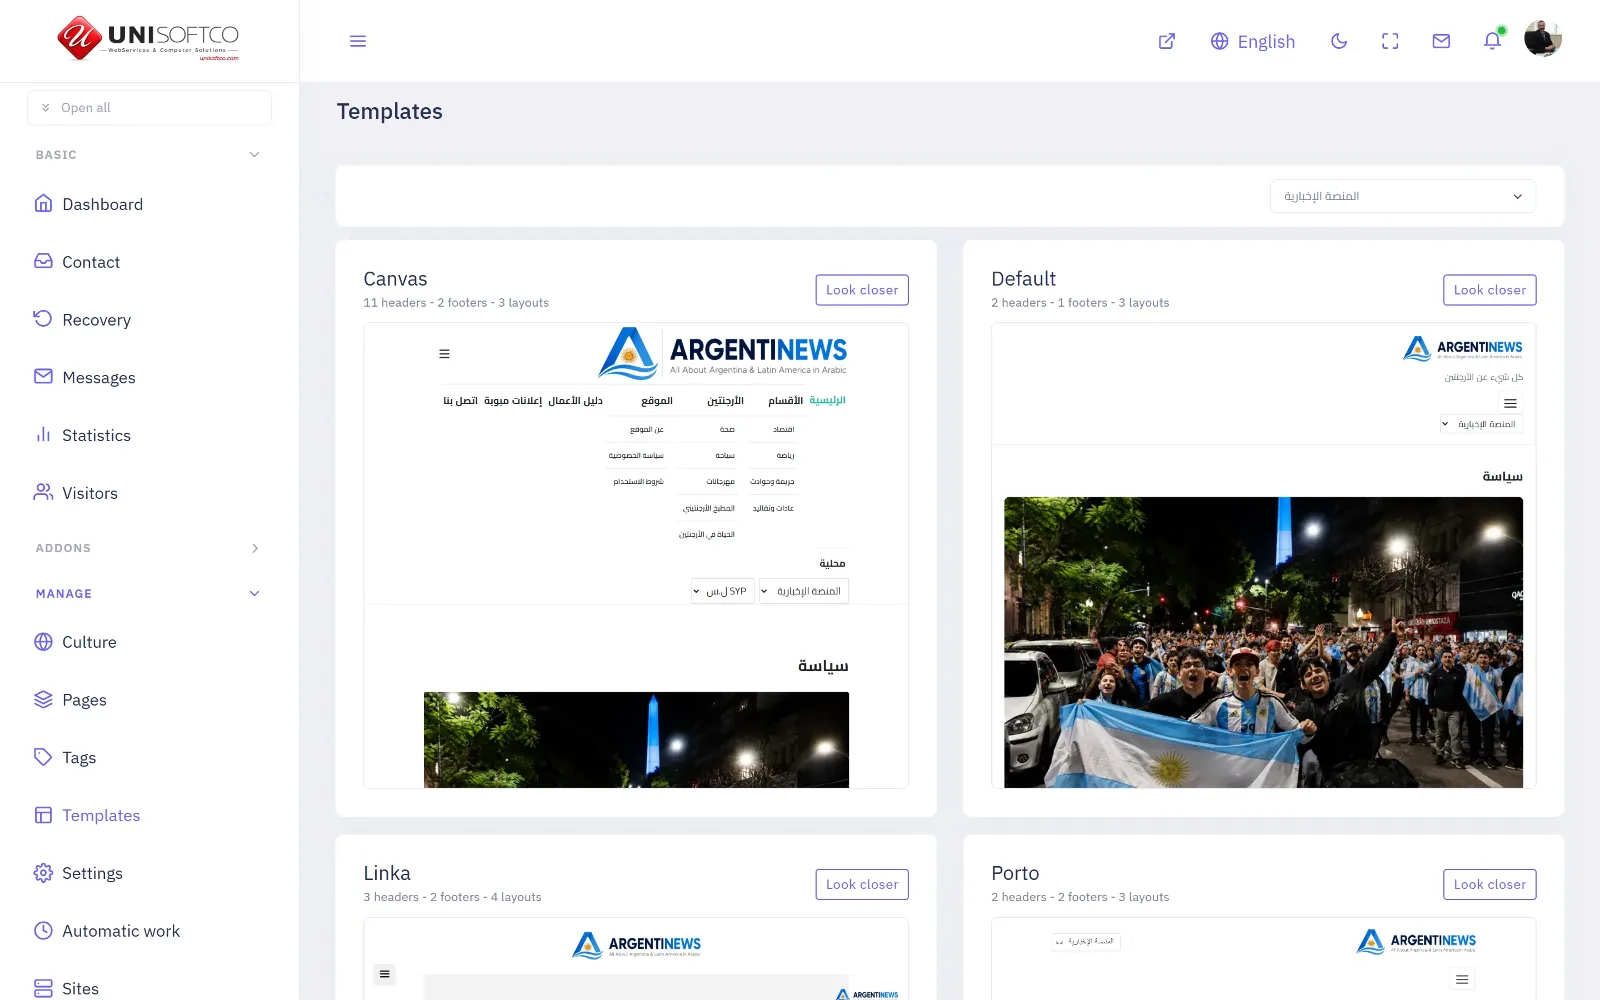Viewport: 1600px width, 1000px height.
Task: Click Argentinews logo in Canvas preview
Action: pyautogui.click(x=722, y=354)
